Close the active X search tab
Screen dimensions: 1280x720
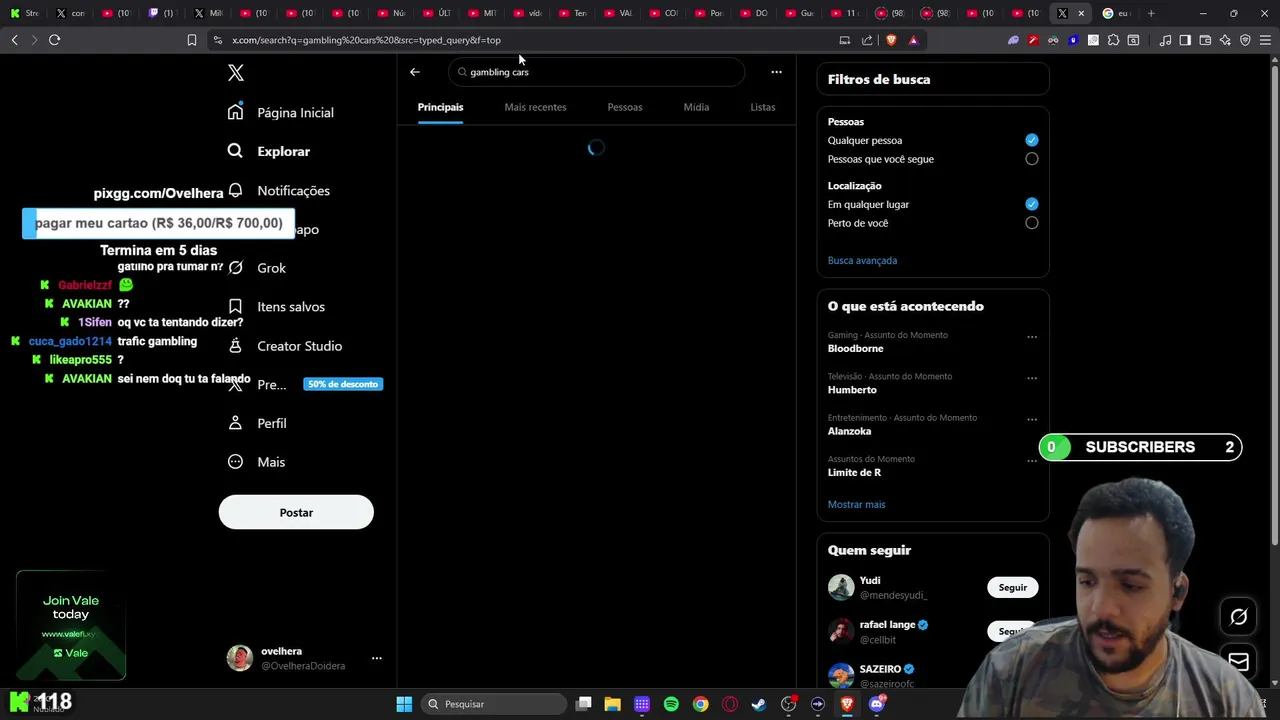(x=1081, y=13)
